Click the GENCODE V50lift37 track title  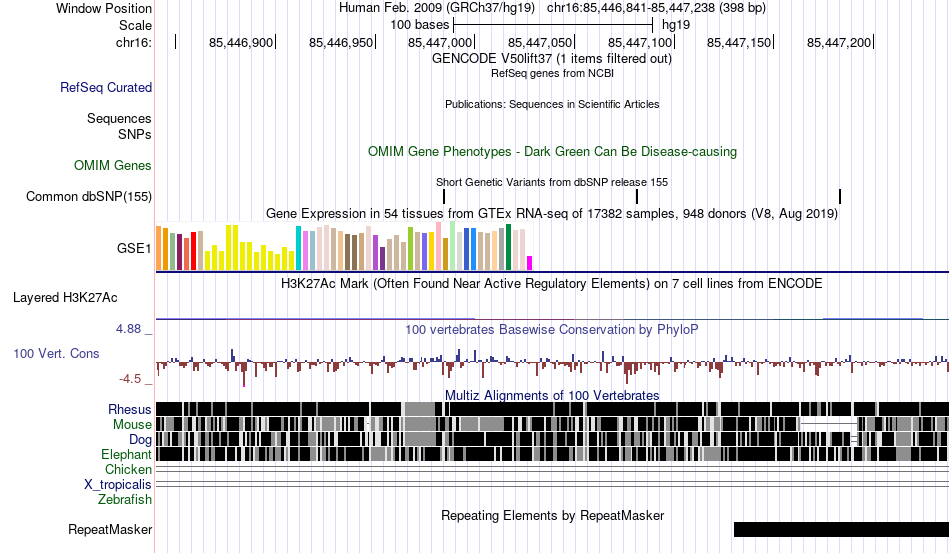click(551, 59)
